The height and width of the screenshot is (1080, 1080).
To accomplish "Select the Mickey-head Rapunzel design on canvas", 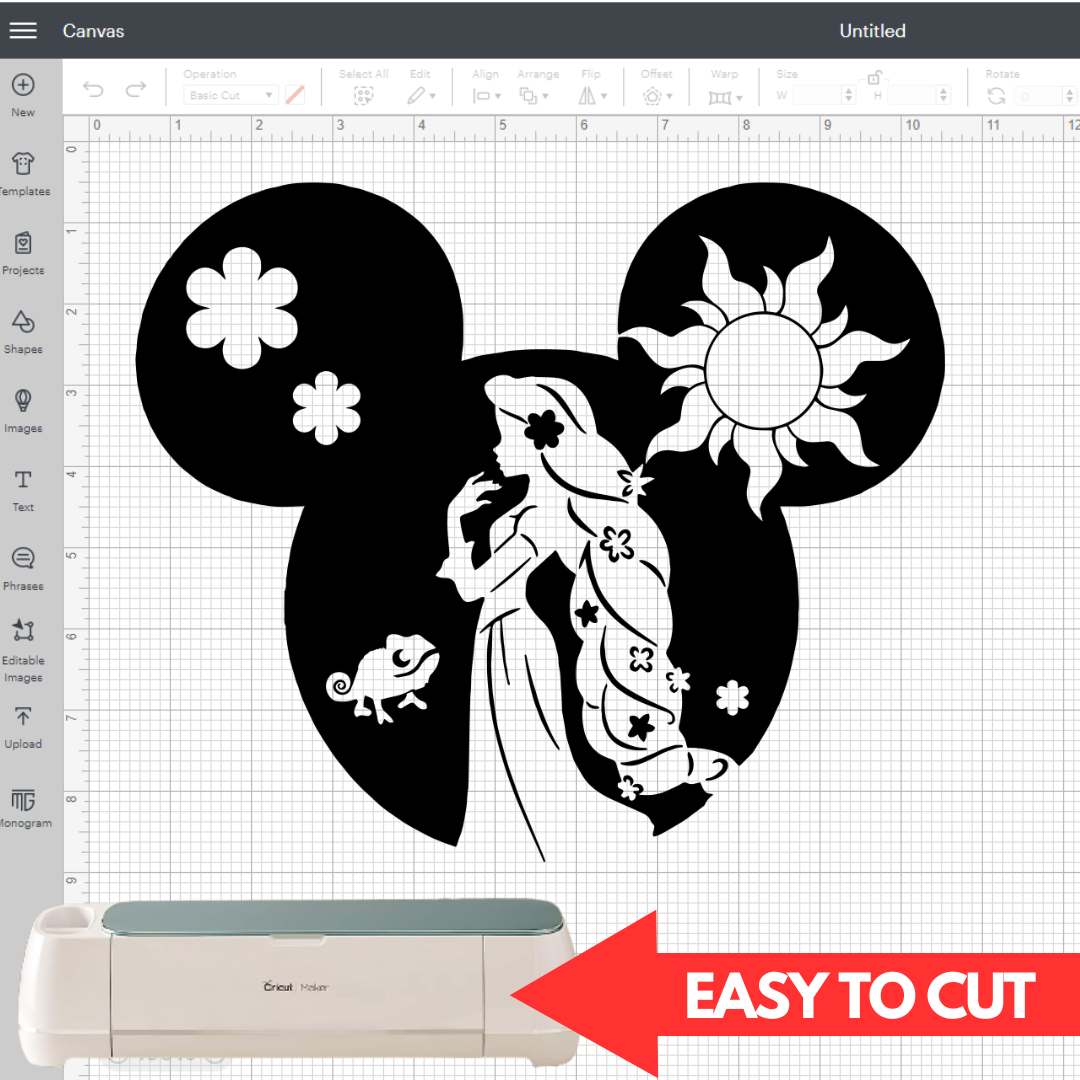I will [539, 522].
